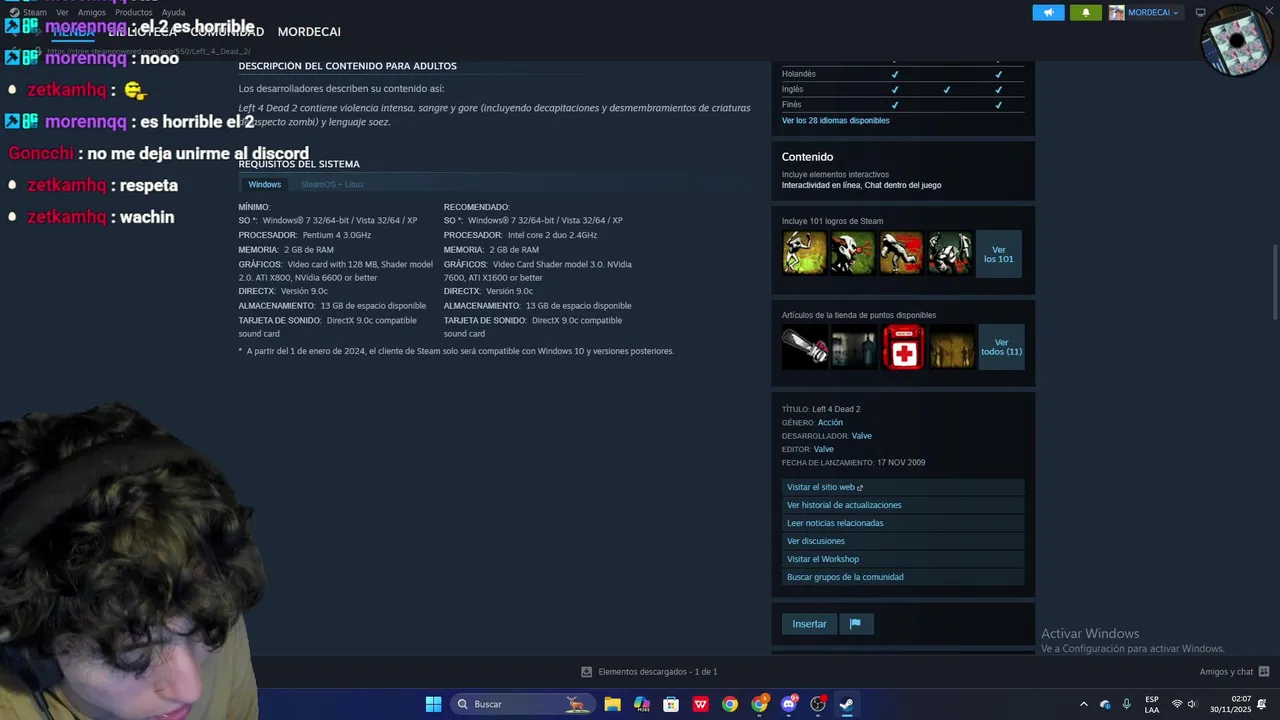Open the Big Picture display icon

coord(1201,13)
